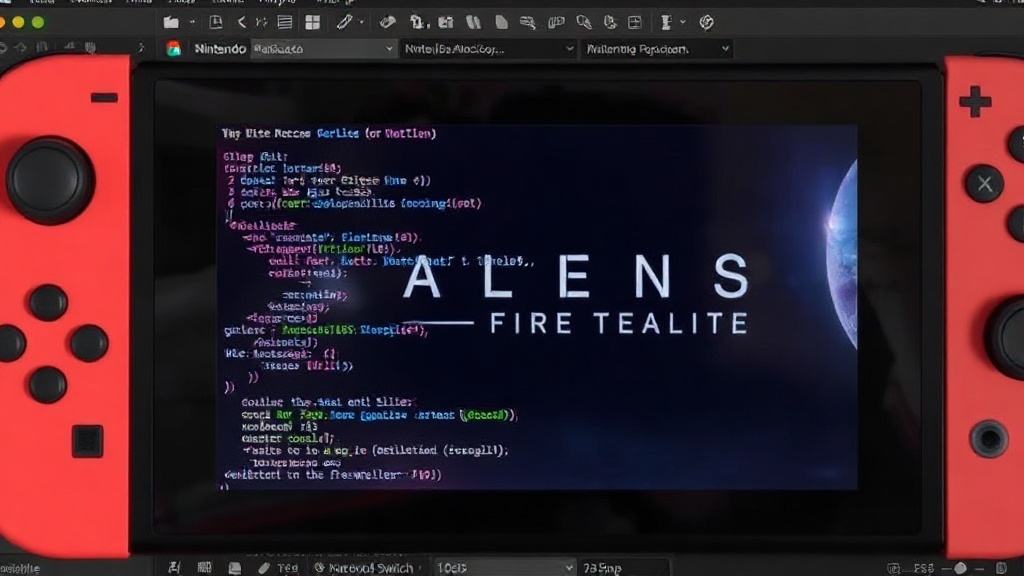1024x576 pixels.
Task: Expand the arrow beside the folder icon
Action: pyautogui.click(x=192, y=22)
